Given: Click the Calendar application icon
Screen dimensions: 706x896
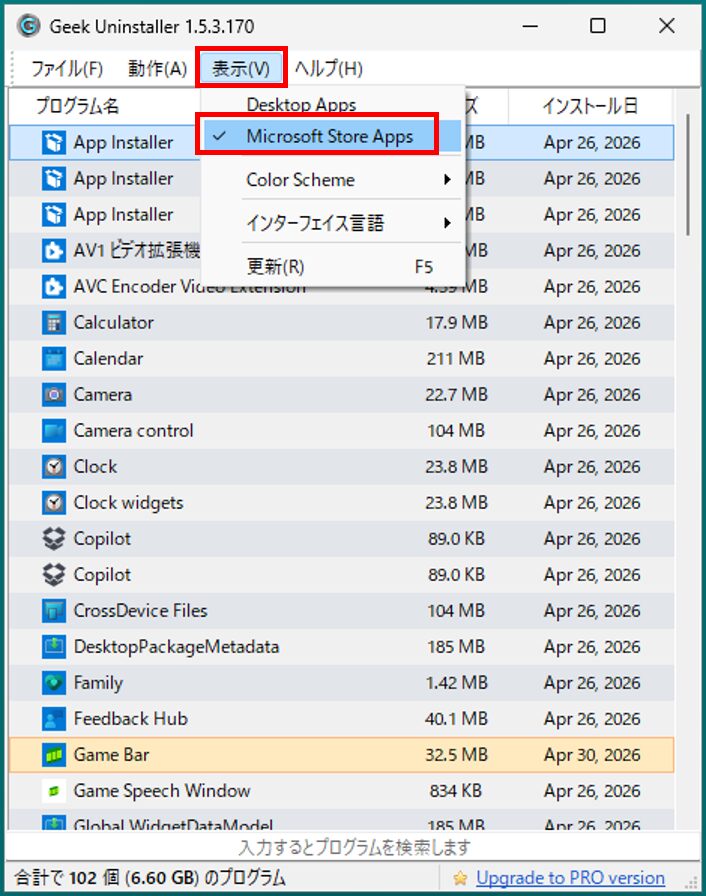Looking at the screenshot, I should 55,358.
